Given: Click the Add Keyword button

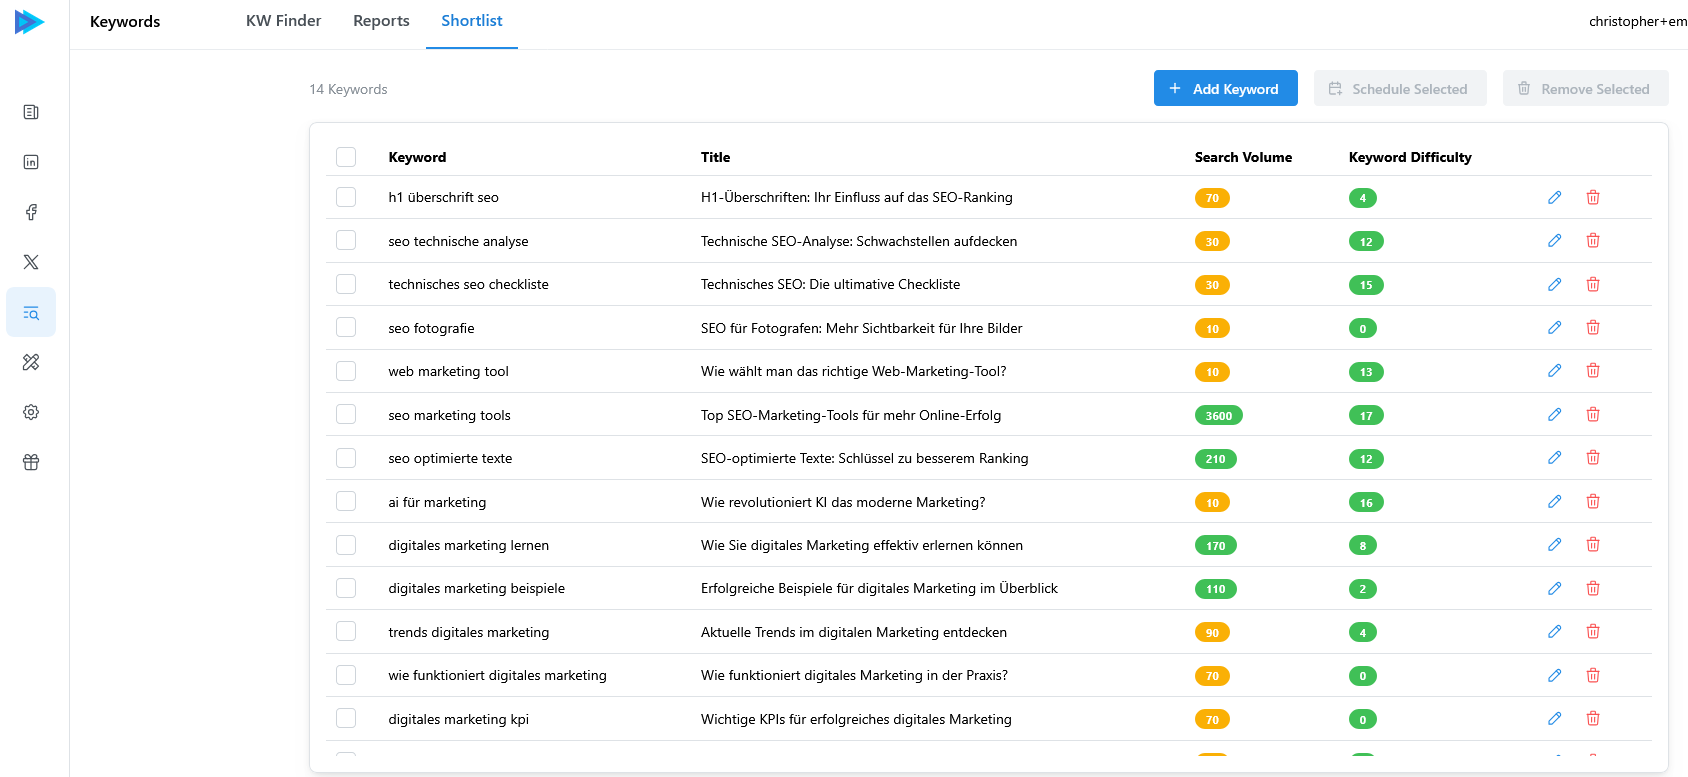Looking at the screenshot, I should 1225,89.
